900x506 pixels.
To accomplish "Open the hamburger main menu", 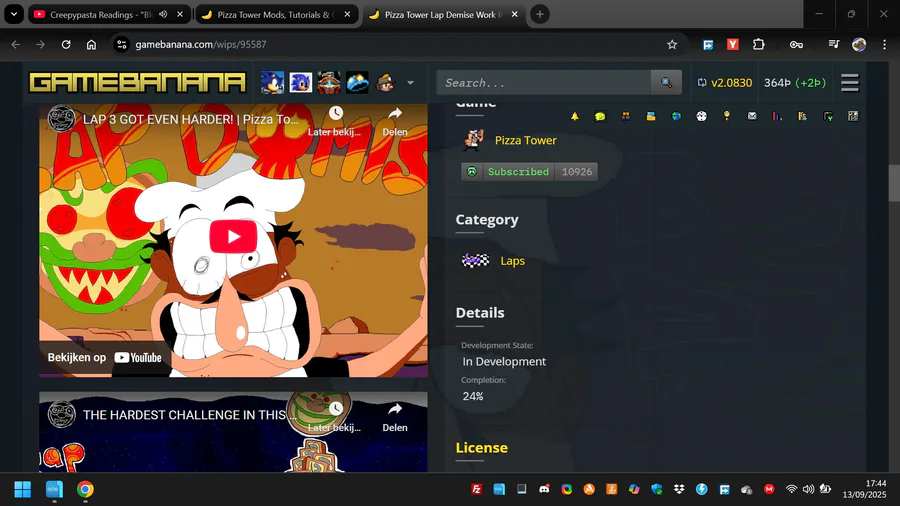I will [x=850, y=83].
